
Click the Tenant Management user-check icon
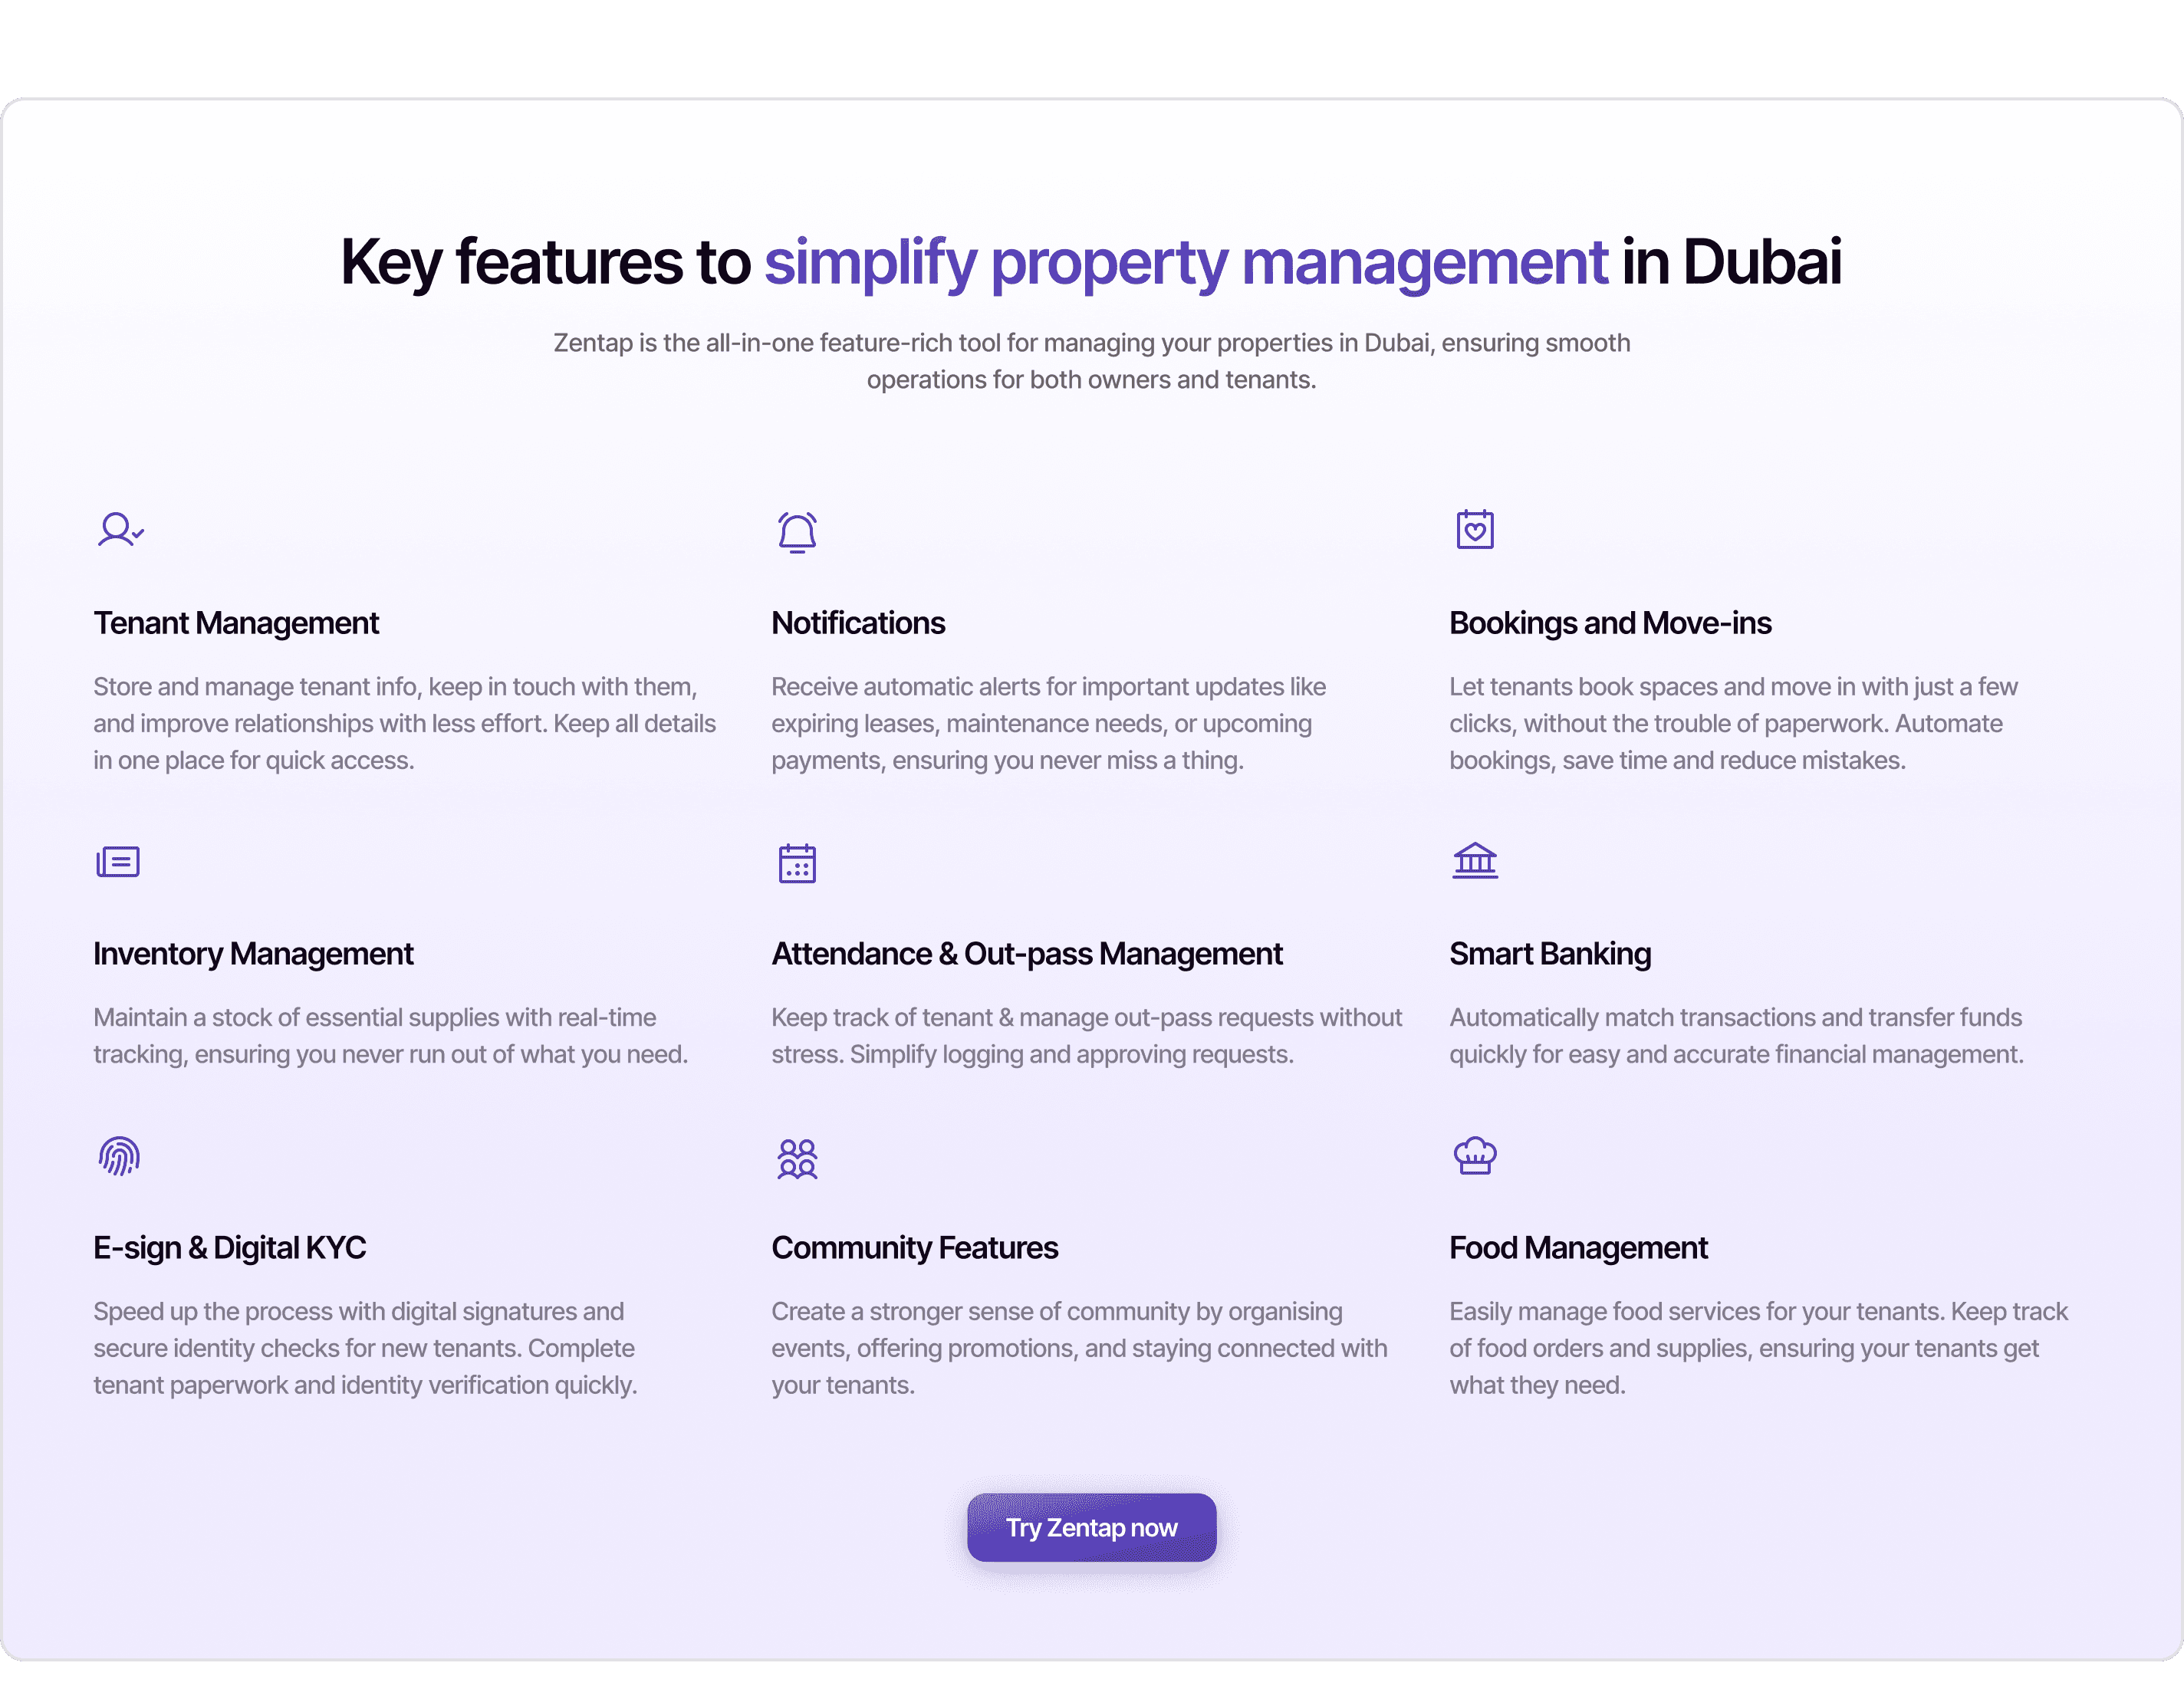coord(120,529)
